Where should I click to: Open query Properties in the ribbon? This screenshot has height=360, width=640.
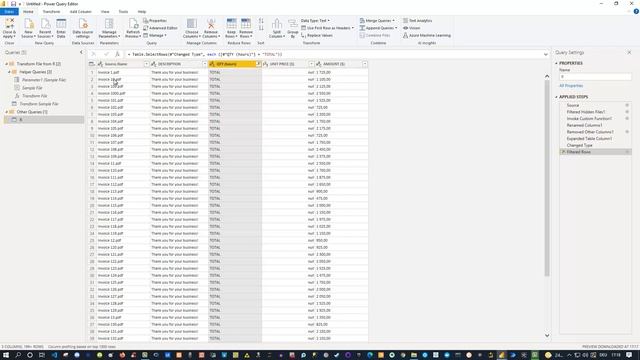[155, 20]
